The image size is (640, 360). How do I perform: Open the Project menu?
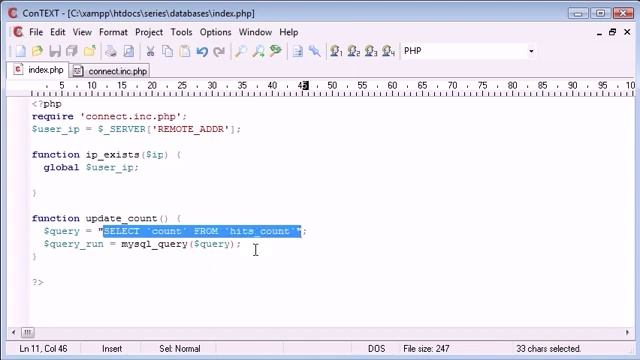click(149, 32)
